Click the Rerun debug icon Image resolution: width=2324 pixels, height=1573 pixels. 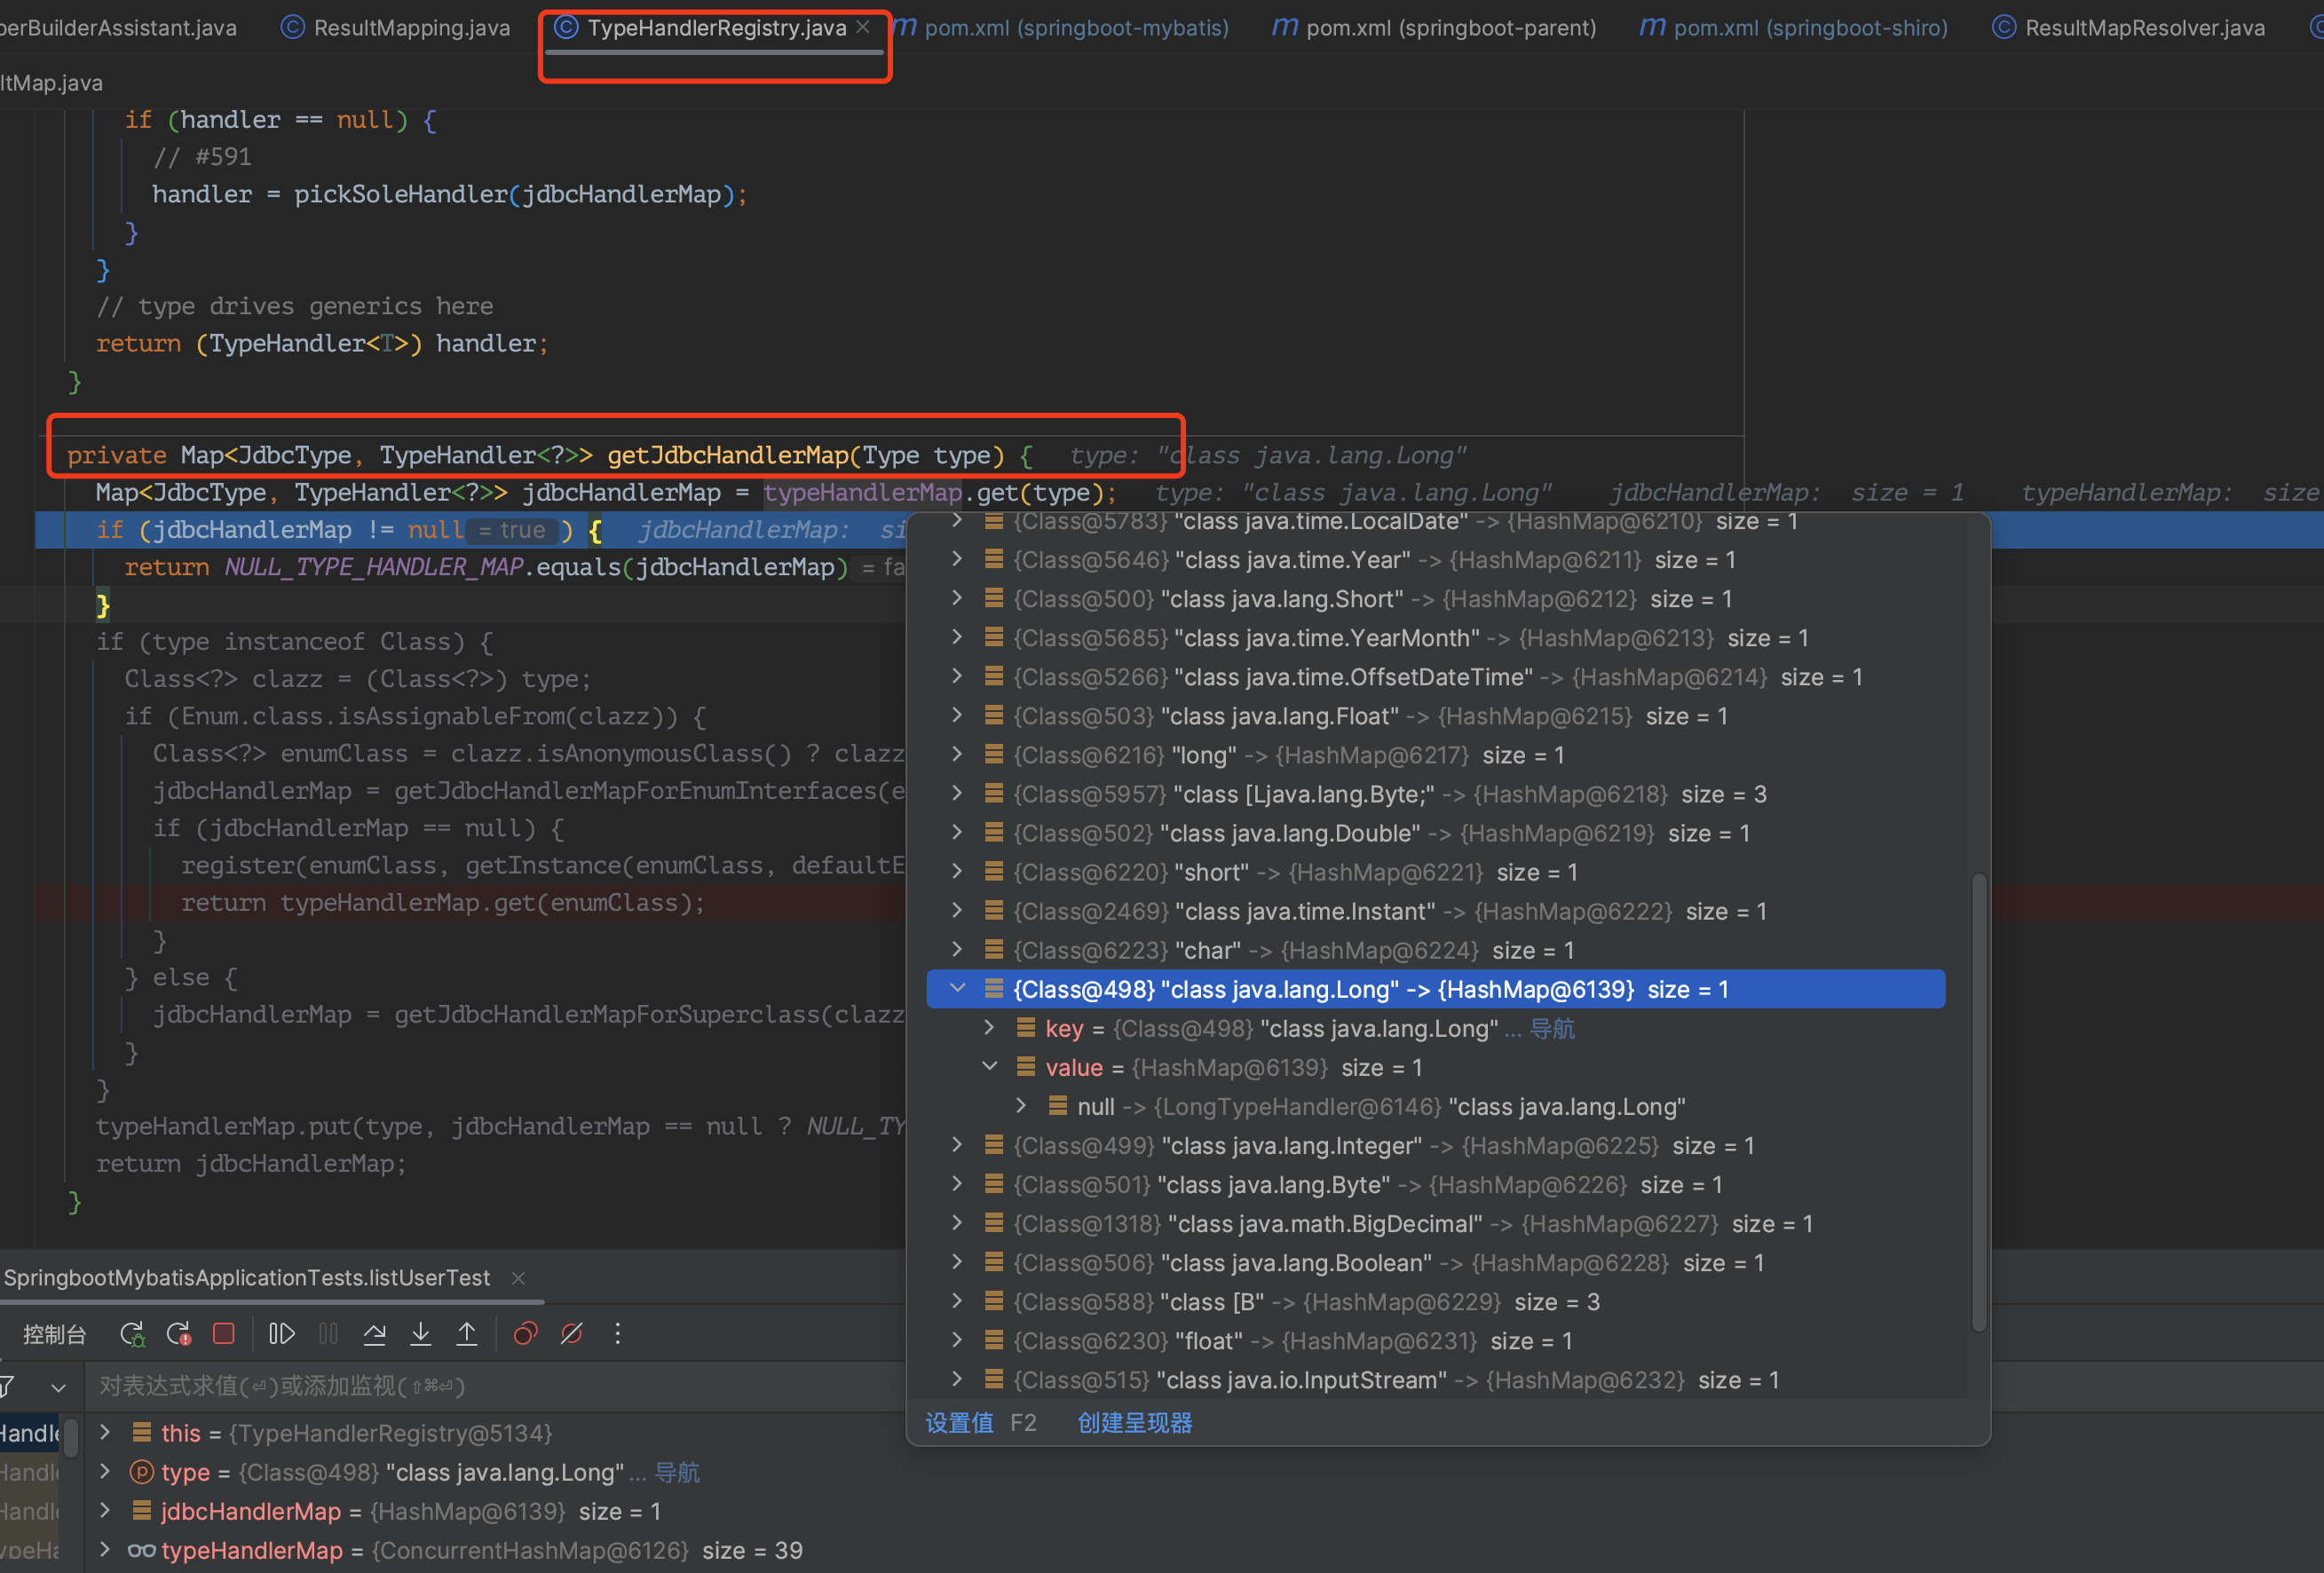[x=131, y=1334]
